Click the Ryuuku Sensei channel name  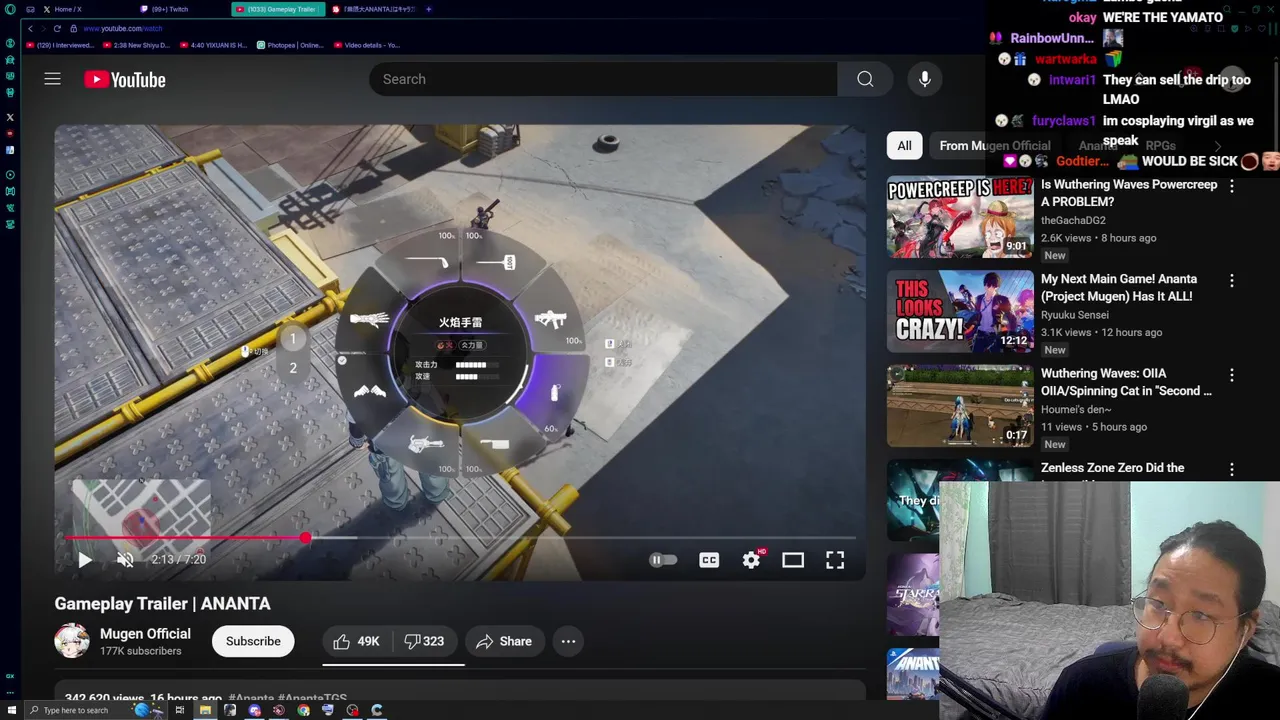coord(1075,314)
